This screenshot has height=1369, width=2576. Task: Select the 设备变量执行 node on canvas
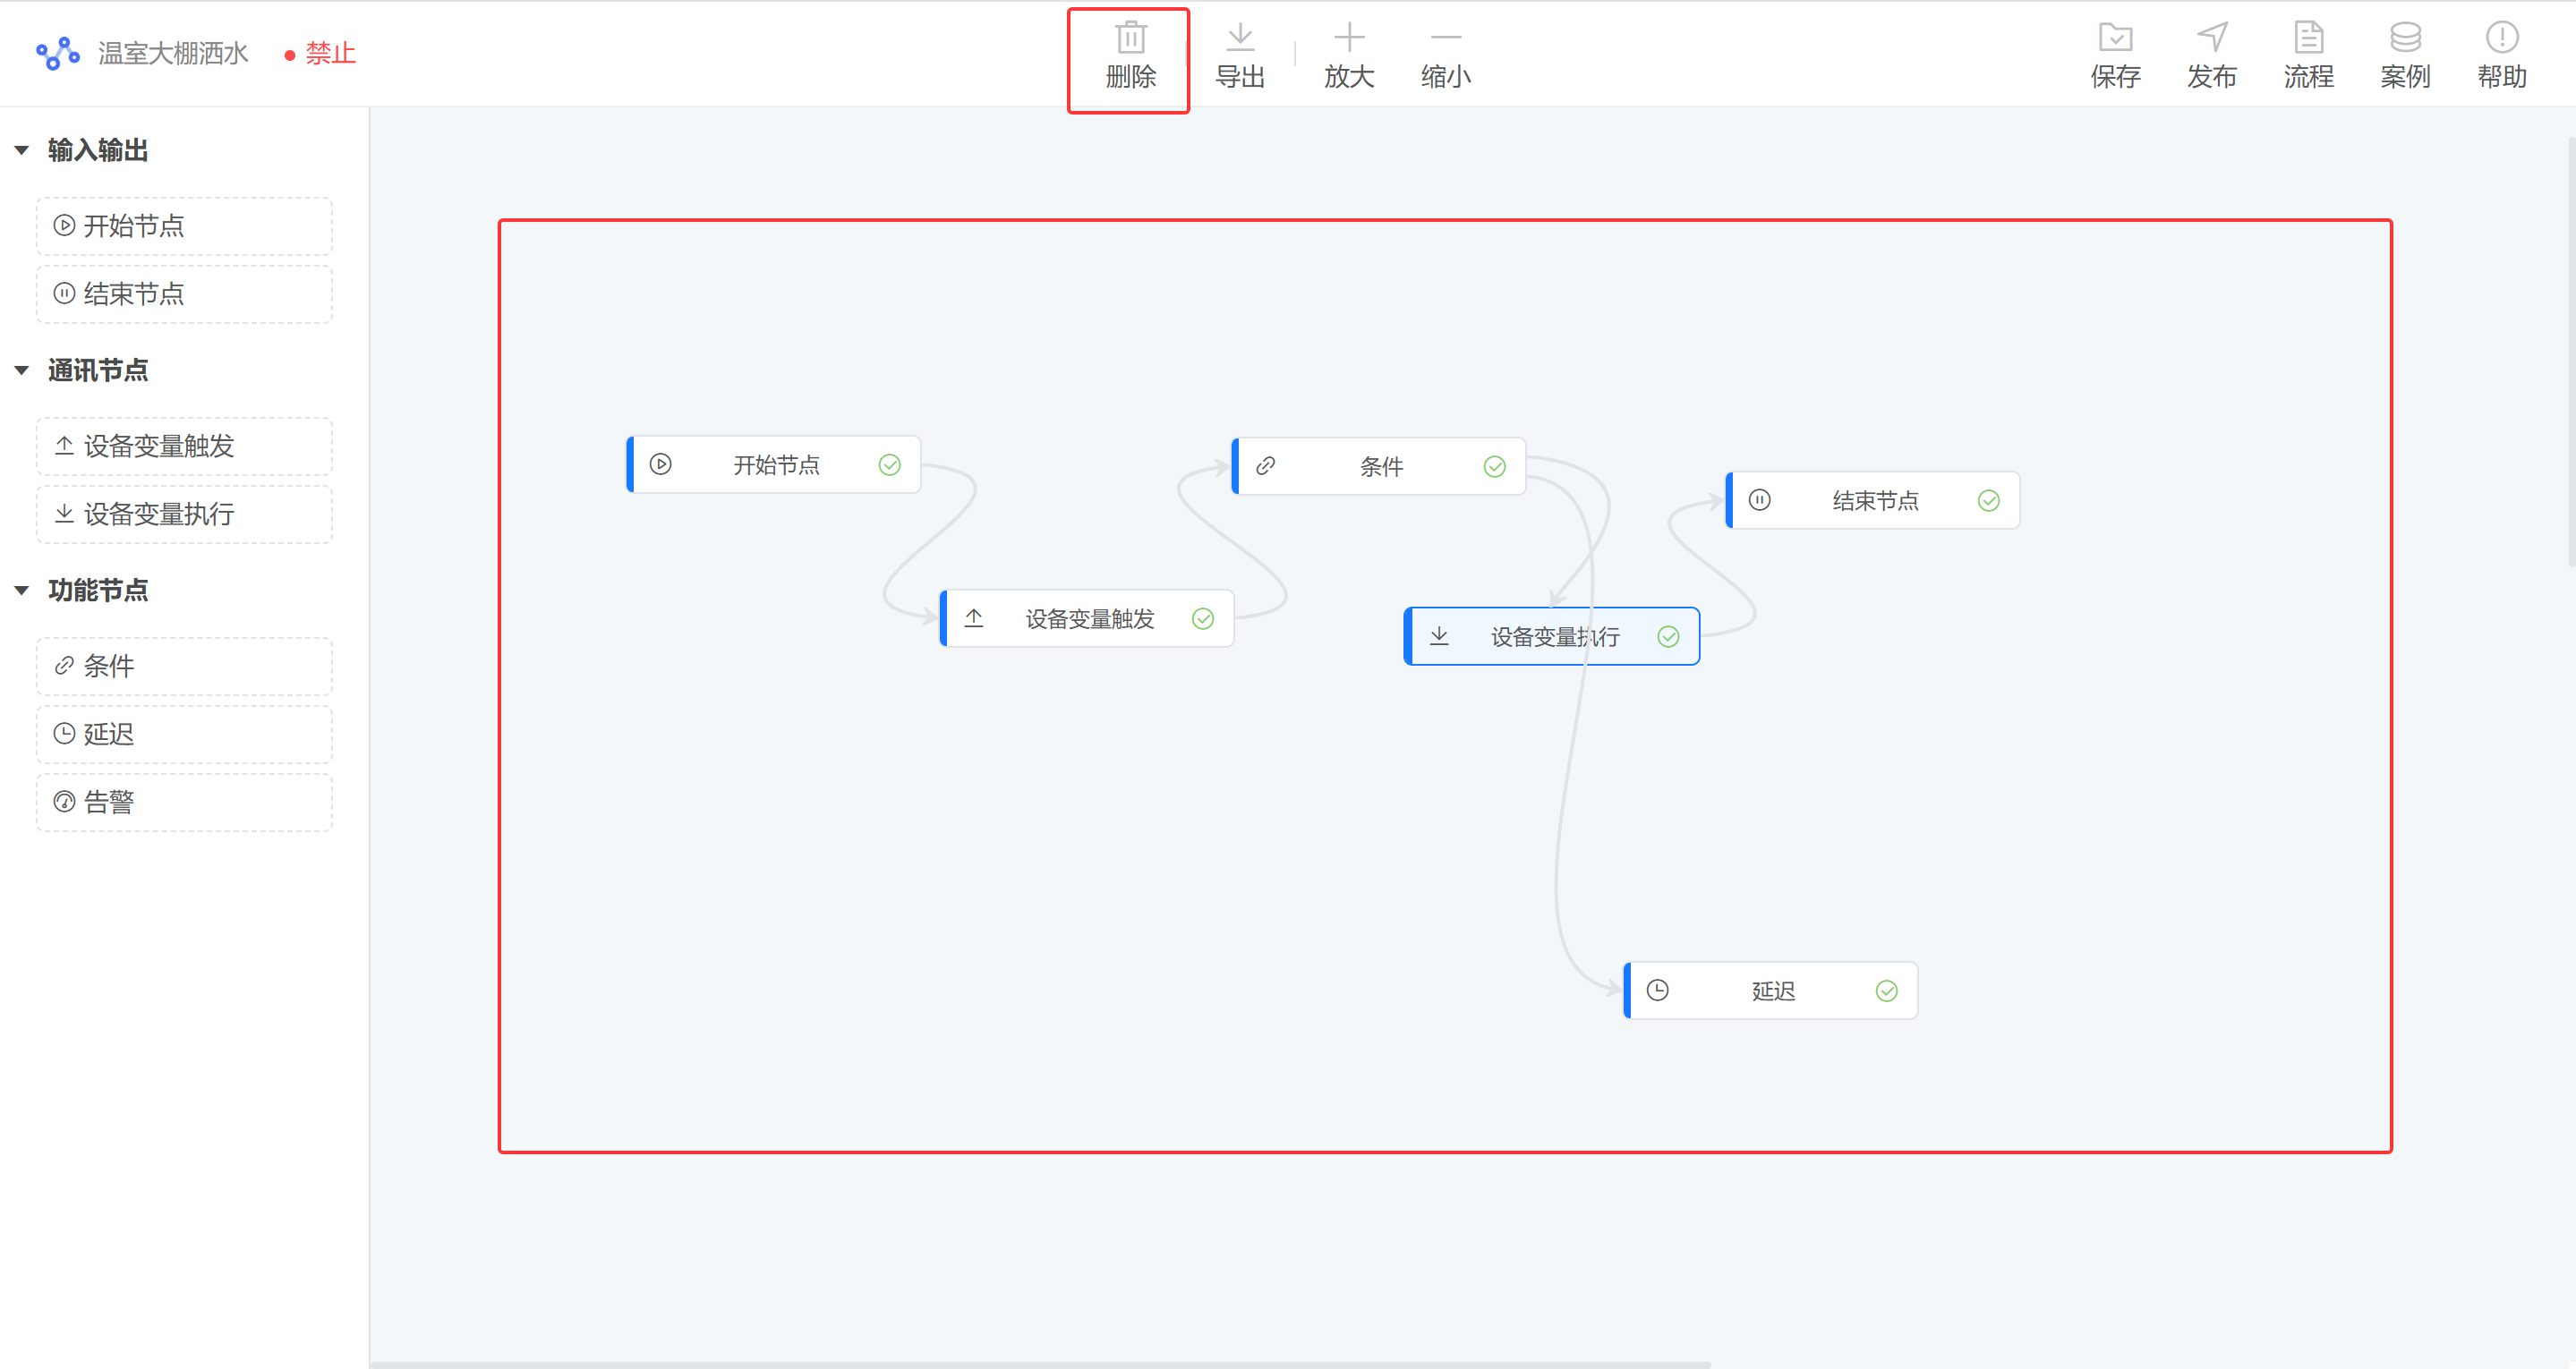pyautogui.click(x=1552, y=636)
